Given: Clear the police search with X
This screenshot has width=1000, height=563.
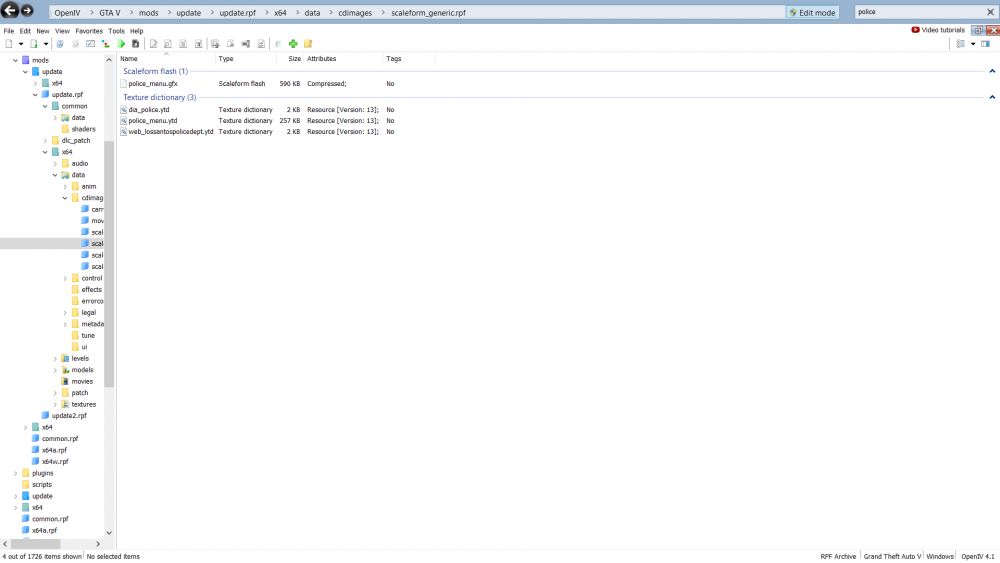Looking at the screenshot, I should 990,12.
